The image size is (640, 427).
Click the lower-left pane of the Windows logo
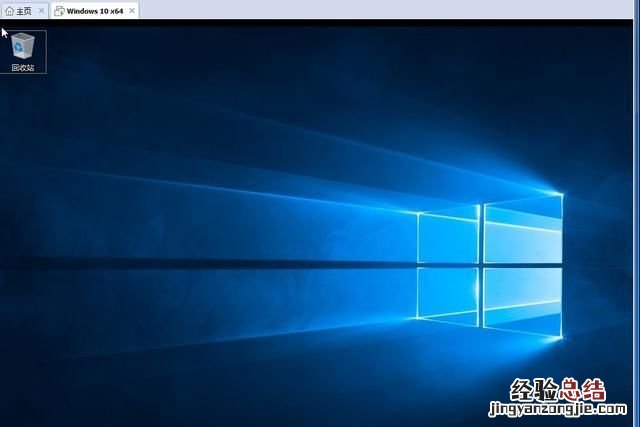coord(446,291)
